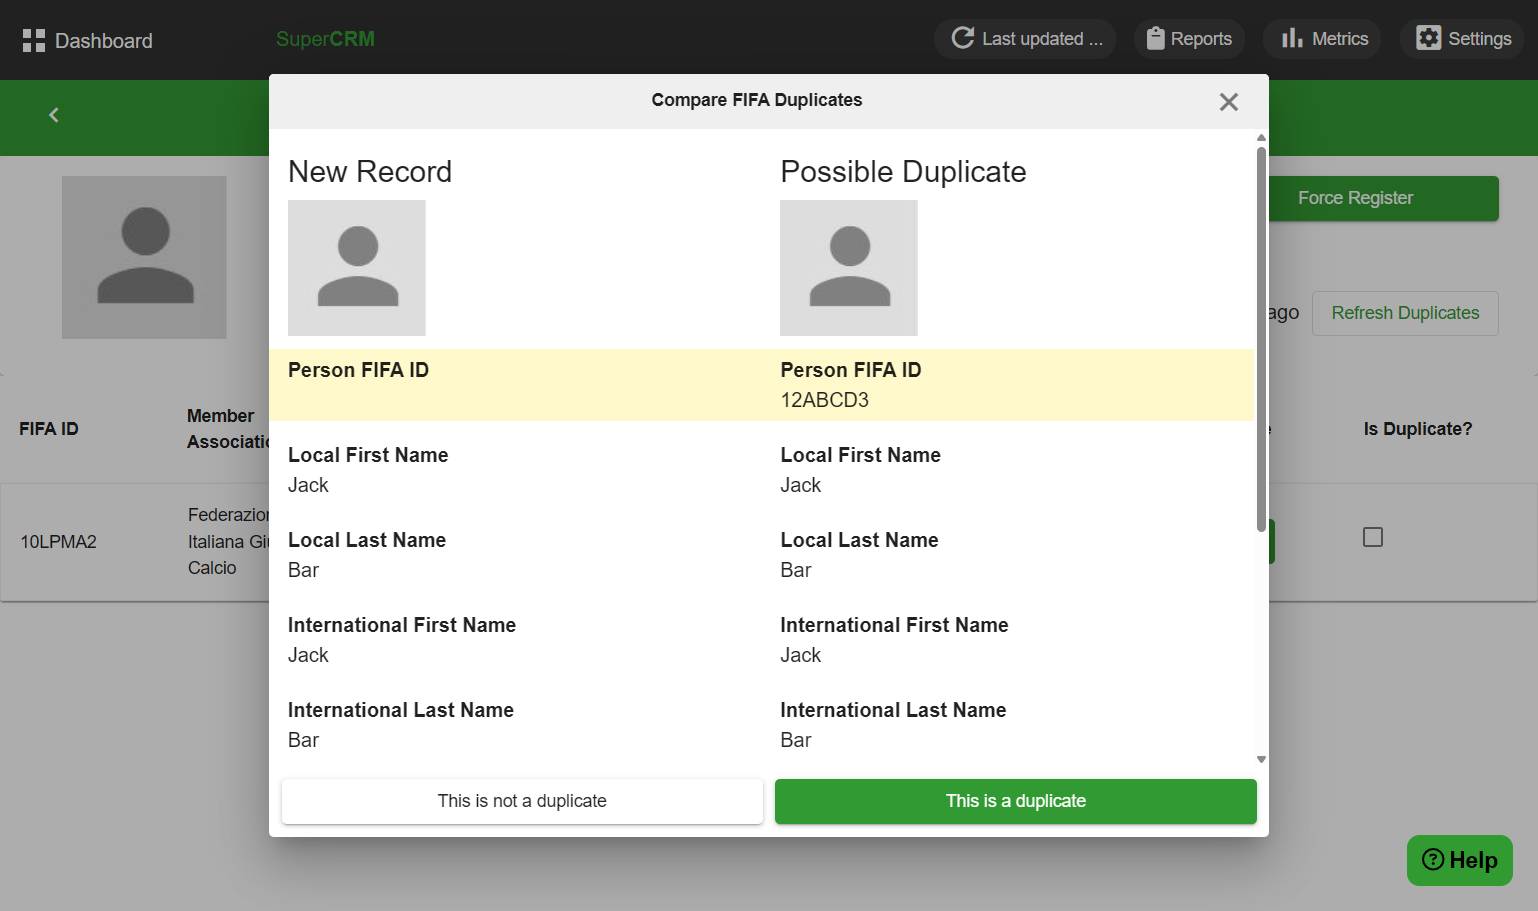Click the Settings label

[1480, 39]
